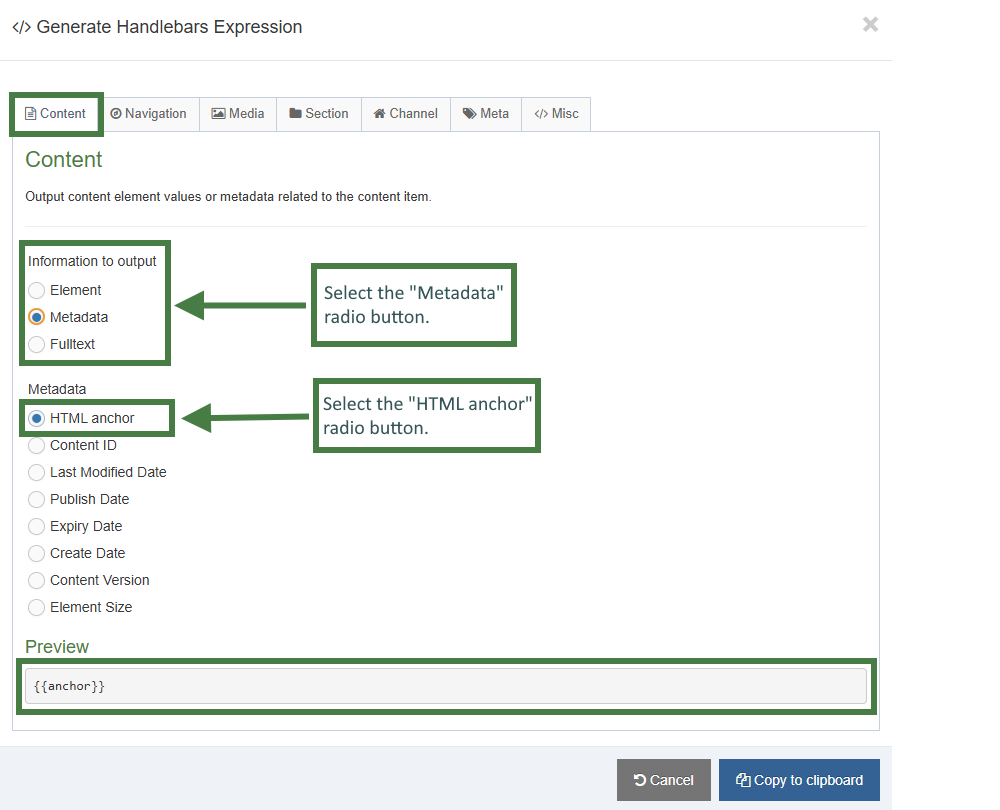Close the Generate Handlebars Expression dialog
Image resolution: width=1000 pixels, height=810 pixels.
click(x=870, y=25)
